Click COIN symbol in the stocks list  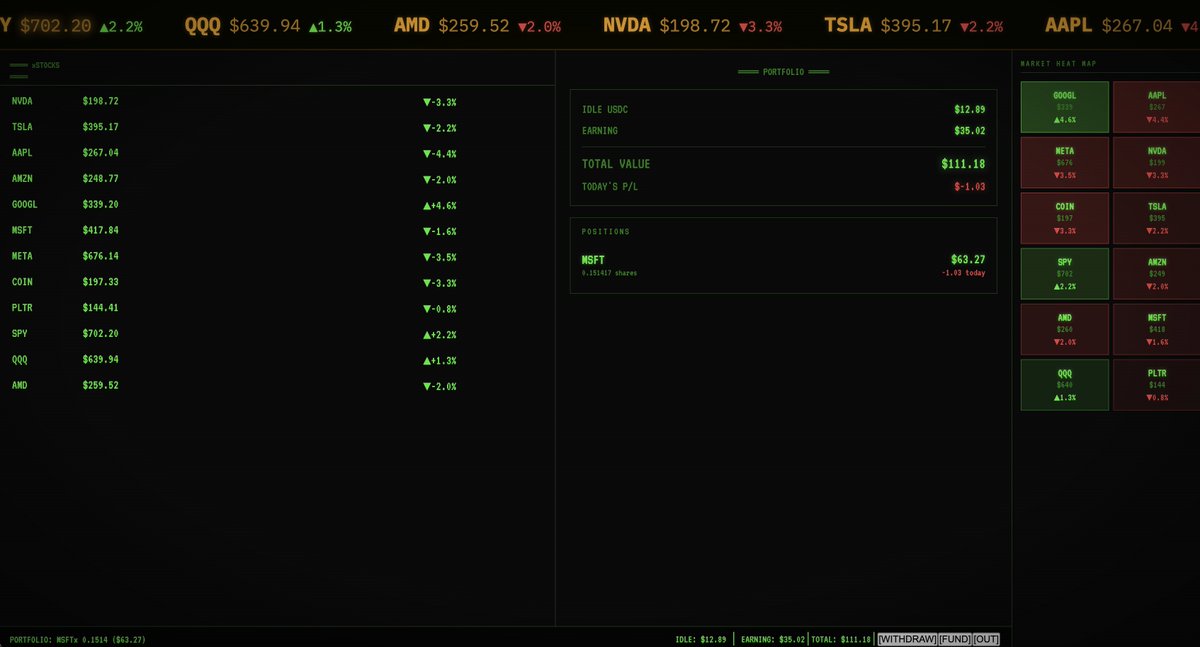click(x=22, y=282)
